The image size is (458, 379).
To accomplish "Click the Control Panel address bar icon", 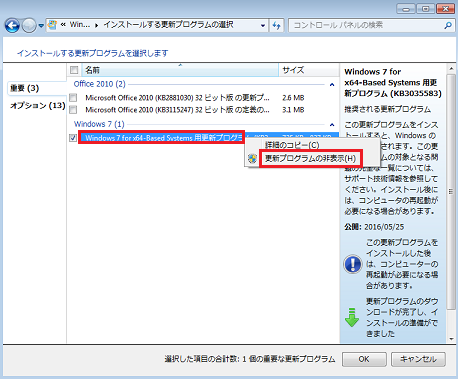I will pyautogui.click(x=53, y=25).
